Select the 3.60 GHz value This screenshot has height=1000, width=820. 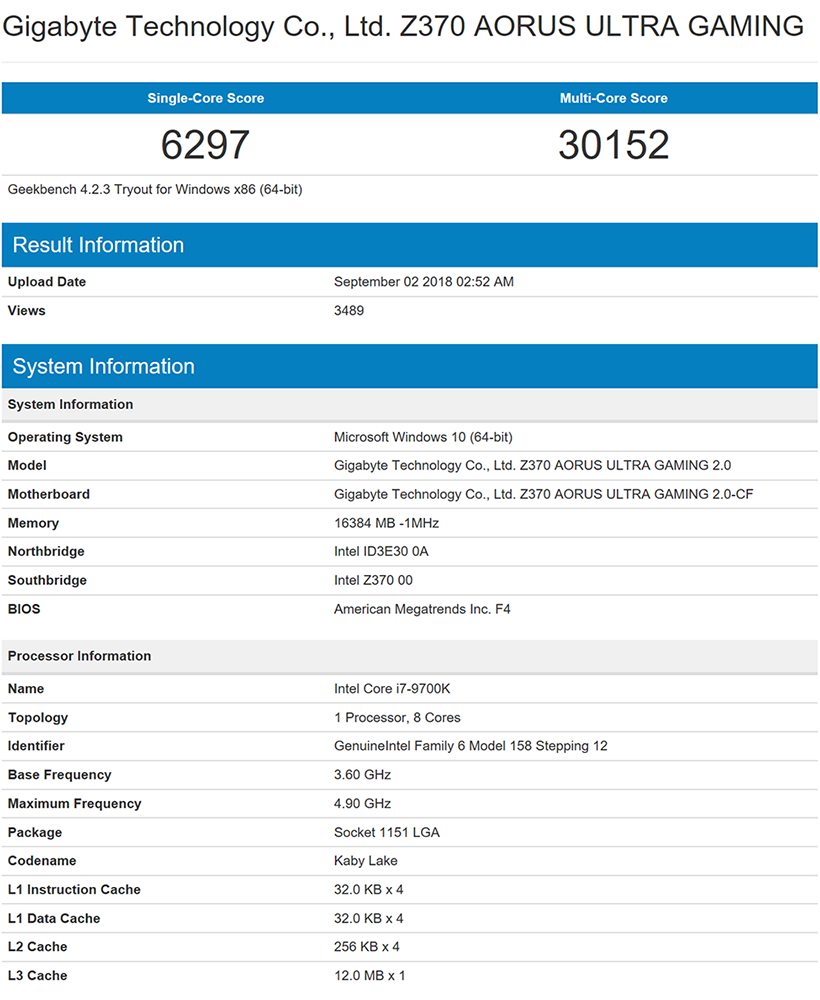[x=362, y=775]
